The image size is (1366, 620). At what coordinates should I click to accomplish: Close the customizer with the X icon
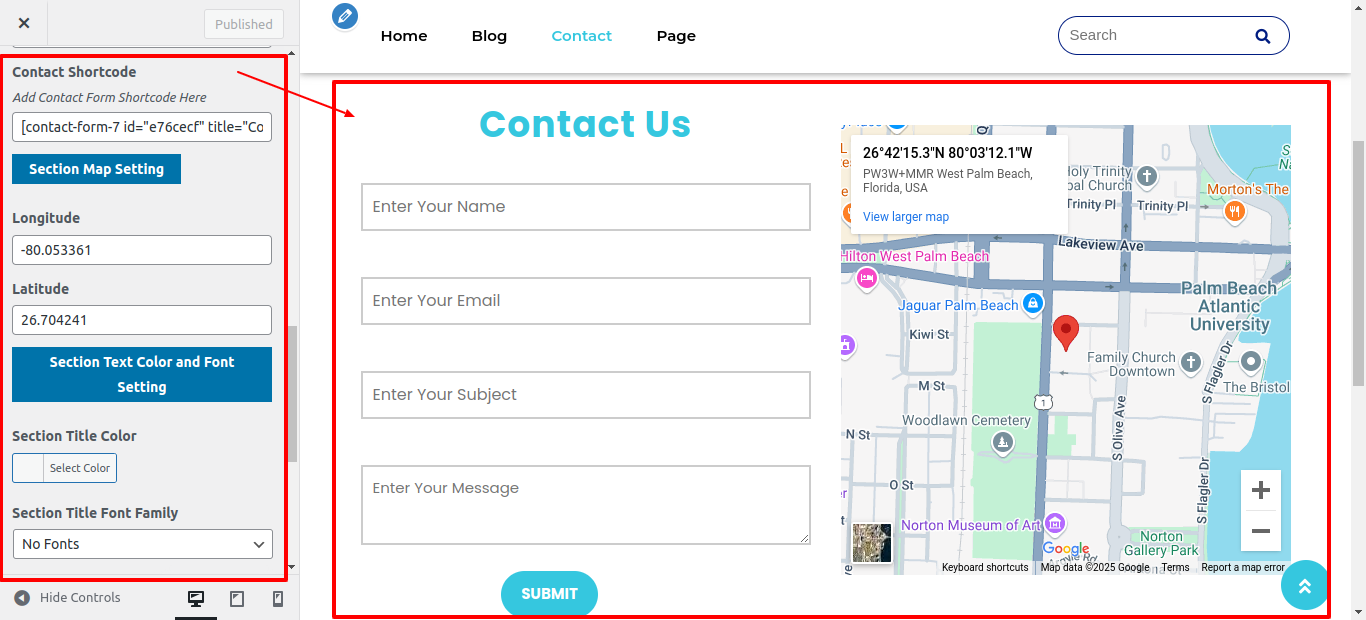[24, 23]
